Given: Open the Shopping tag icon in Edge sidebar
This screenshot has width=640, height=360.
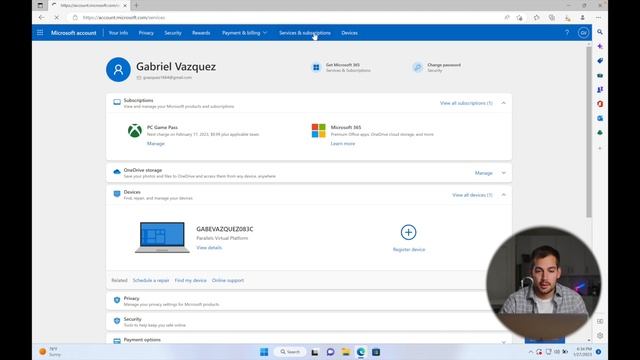Looking at the screenshot, I should (600, 61).
